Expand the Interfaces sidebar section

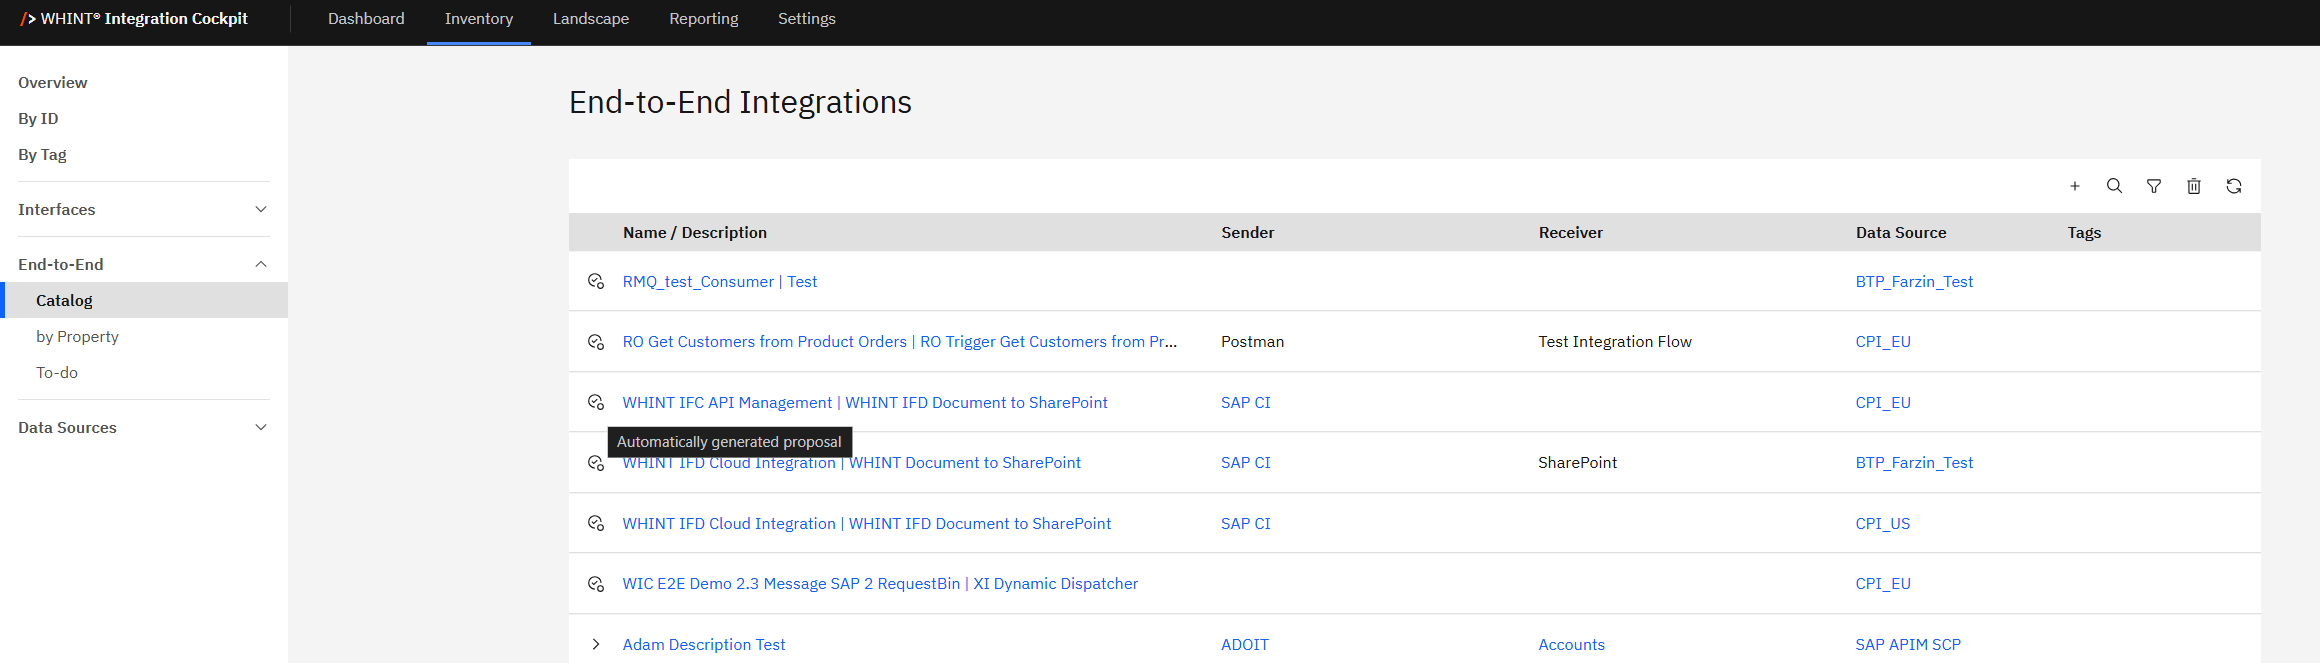click(x=261, y=210)
